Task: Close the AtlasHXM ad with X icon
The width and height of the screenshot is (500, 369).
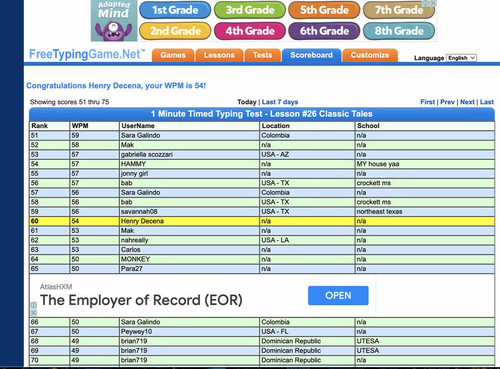Action: click(x=34, y=313)
